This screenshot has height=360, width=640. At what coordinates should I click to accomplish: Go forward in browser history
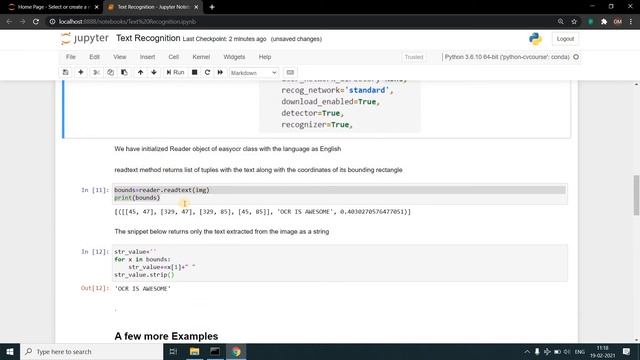click(22, 22)
